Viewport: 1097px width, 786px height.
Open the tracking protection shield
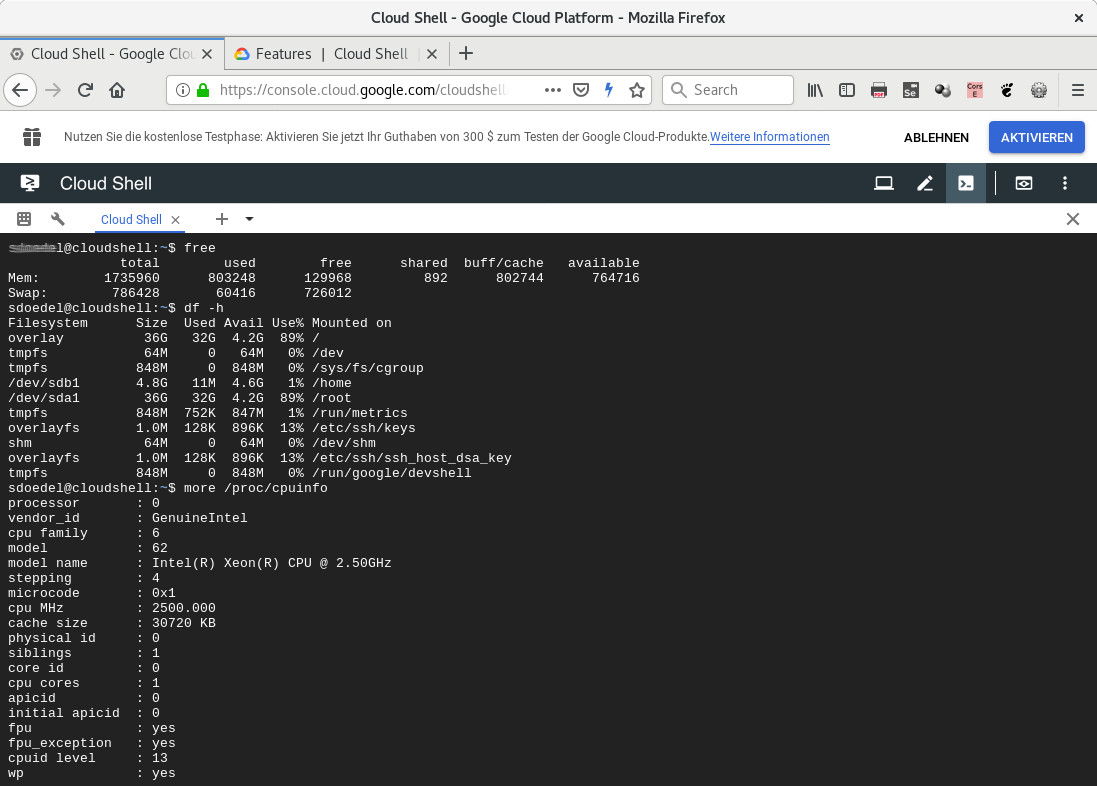pyautogui.click(x=581, y=89)
